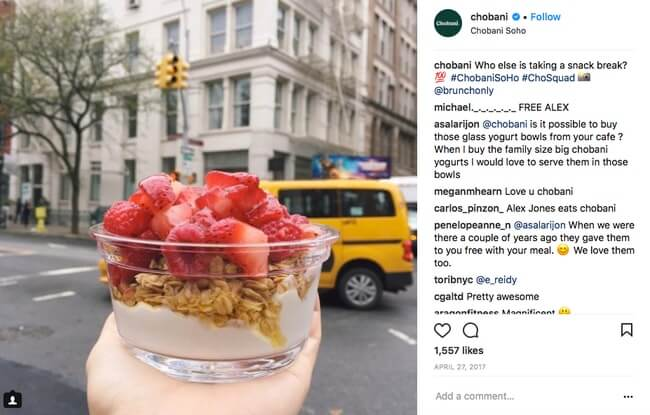Click the comment speech bubble icon
The height and width of the screenshot is (415, 650).
tap(471, 330)
